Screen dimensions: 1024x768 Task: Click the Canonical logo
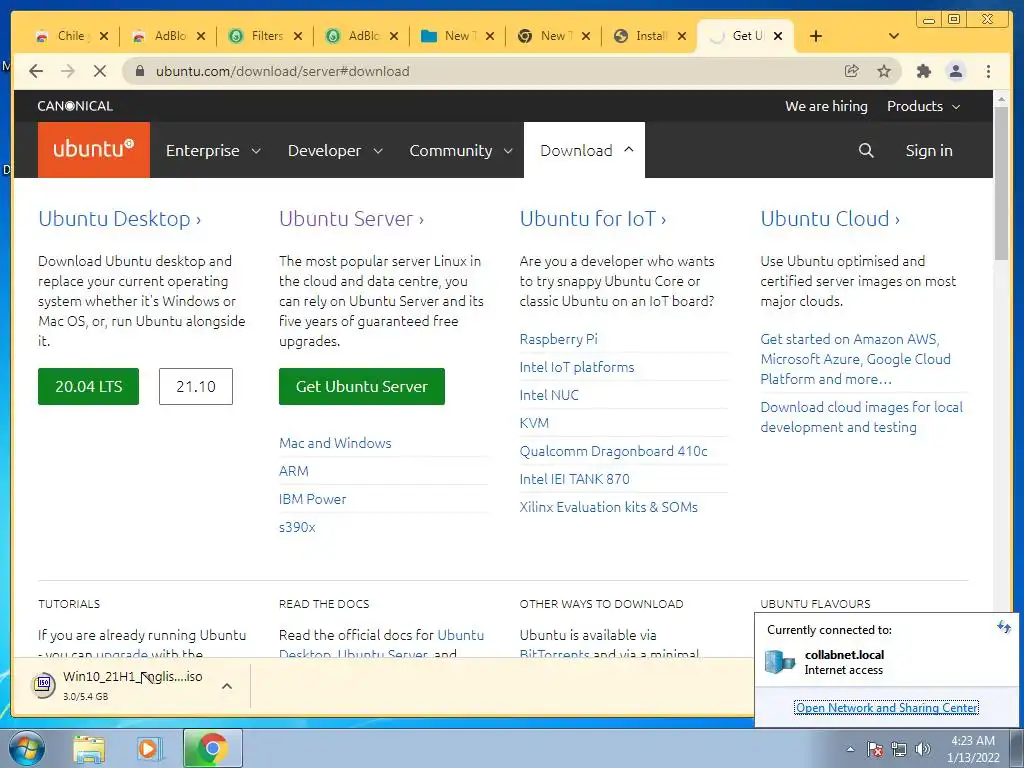click(x=75, y=106)
